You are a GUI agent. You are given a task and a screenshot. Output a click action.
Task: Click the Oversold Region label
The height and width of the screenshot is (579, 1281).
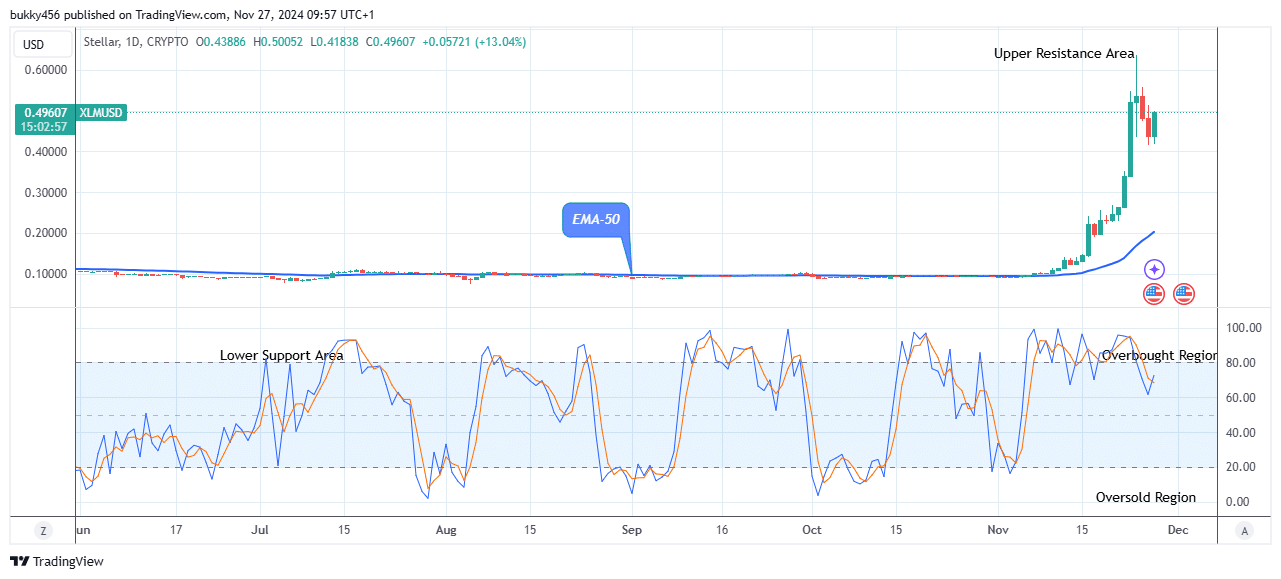[x=1146, y=497]
